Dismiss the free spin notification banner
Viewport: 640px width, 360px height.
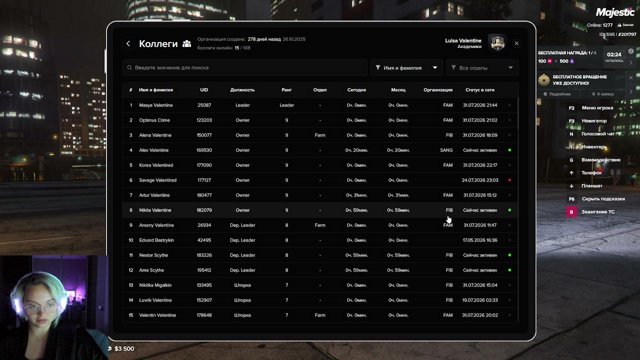(631, 77)
